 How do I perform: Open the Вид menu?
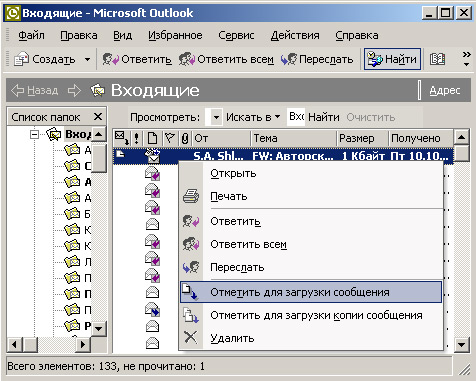[x=122, y=35]
